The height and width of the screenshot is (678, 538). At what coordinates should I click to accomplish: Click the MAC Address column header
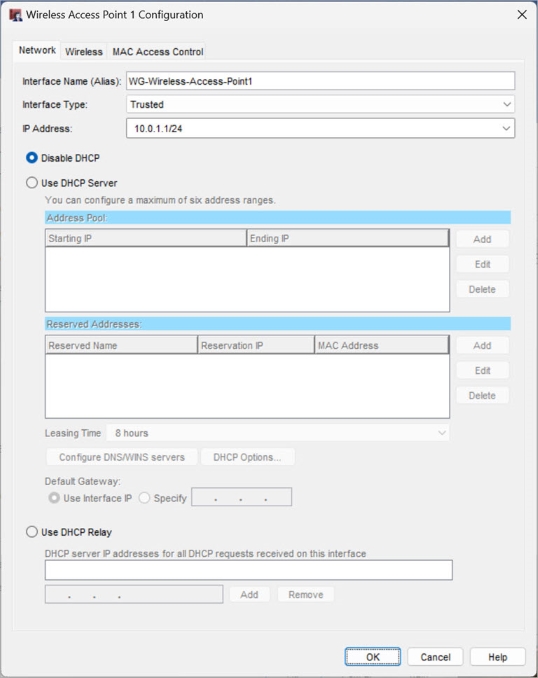pyautogui.click(x=381, y=345)
